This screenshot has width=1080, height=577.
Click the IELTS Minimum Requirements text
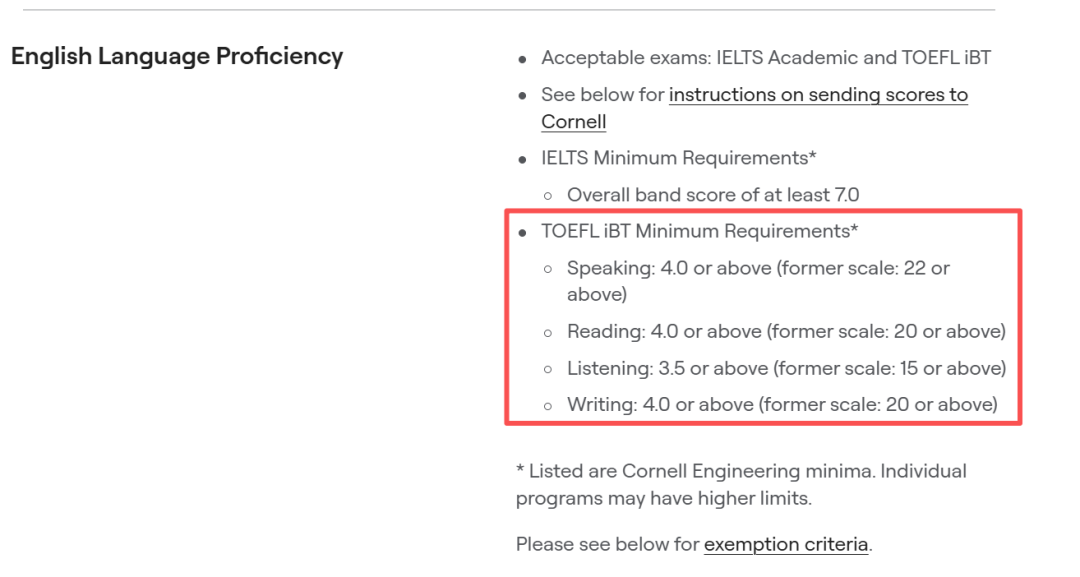[x=679, y=158]
